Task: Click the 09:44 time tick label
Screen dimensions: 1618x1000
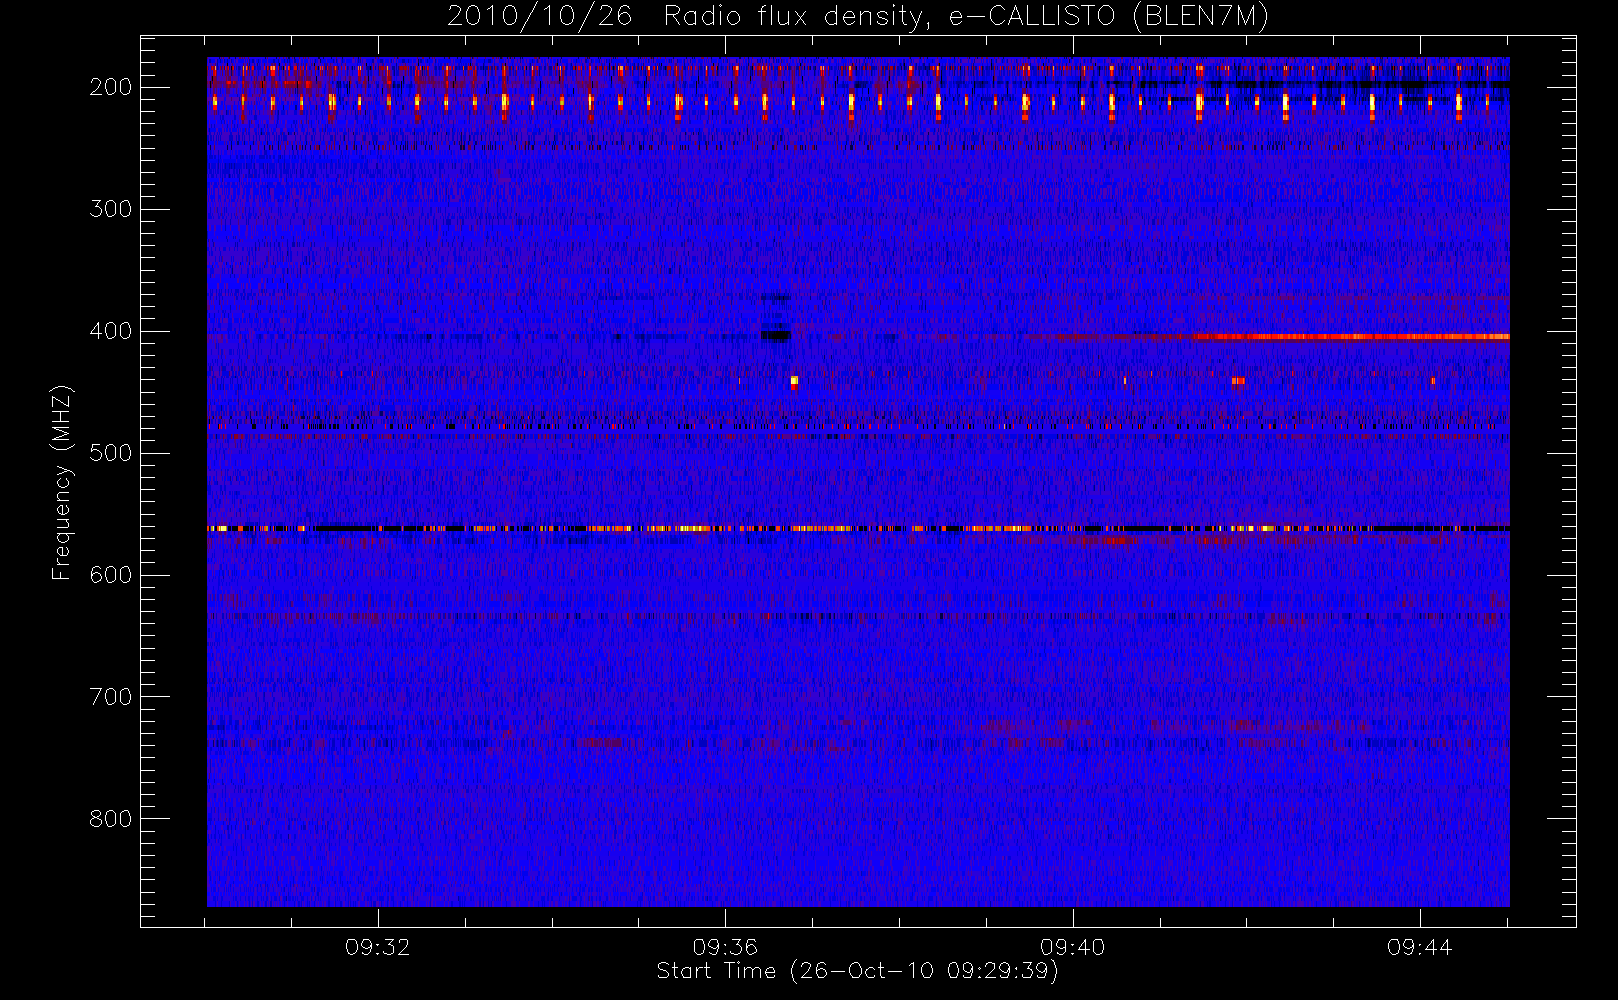Action: [1419, 947]
